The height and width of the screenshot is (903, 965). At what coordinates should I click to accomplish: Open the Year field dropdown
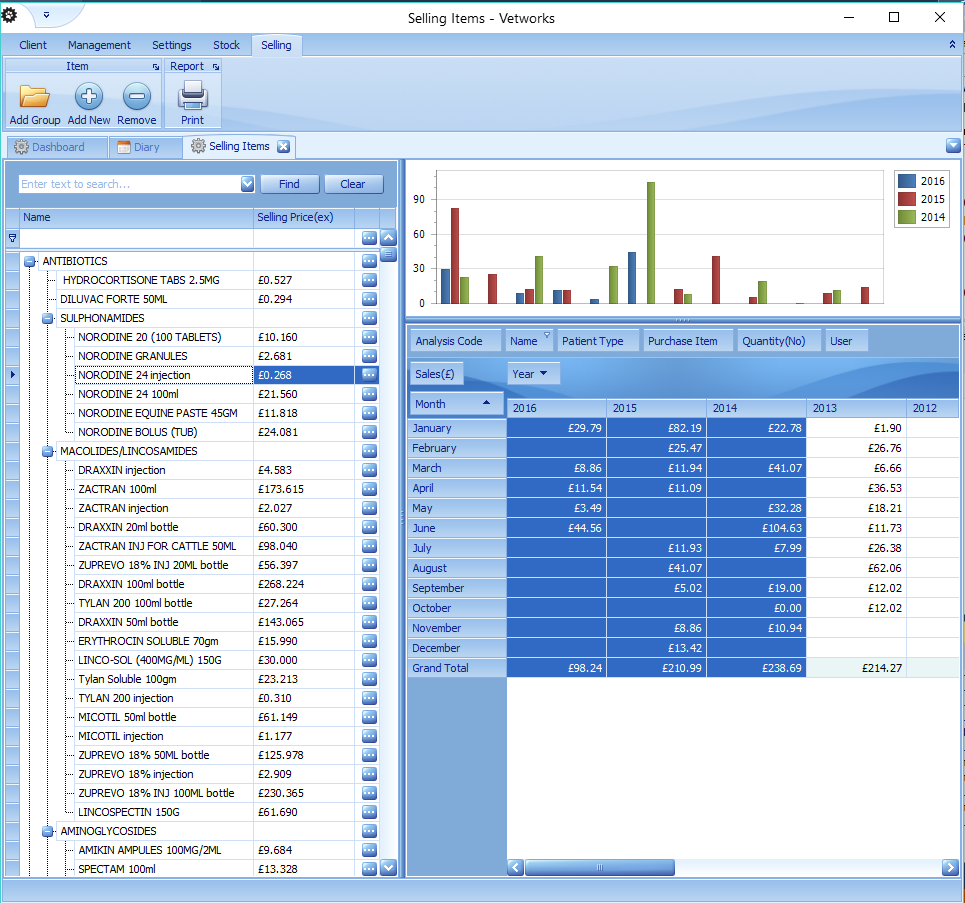(533, 374)
